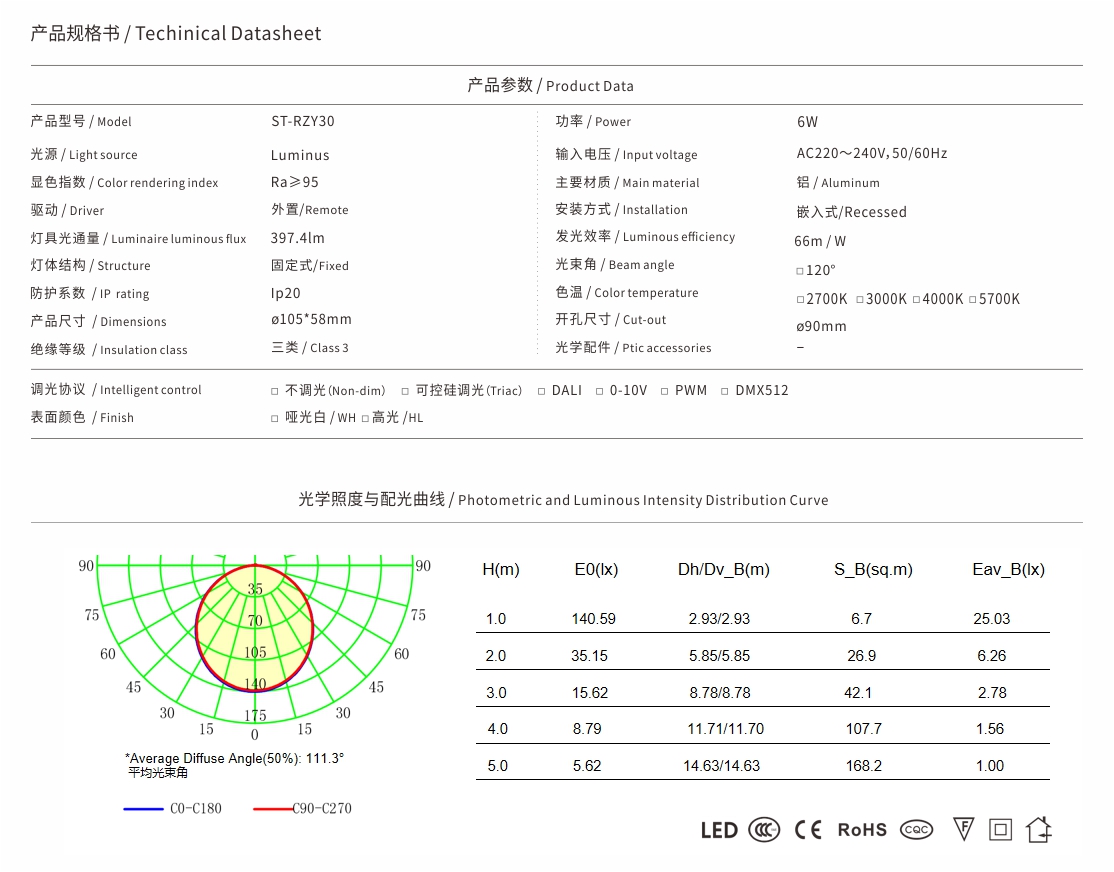Select the Triac dimming checkbox
The width and height of the screenshot is (1114, 872).
405,391
